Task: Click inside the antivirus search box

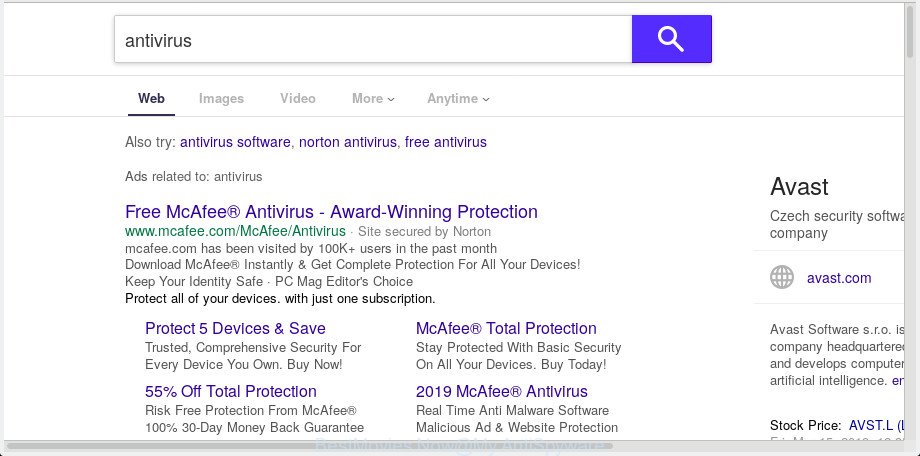Action: tap(373, 39)
